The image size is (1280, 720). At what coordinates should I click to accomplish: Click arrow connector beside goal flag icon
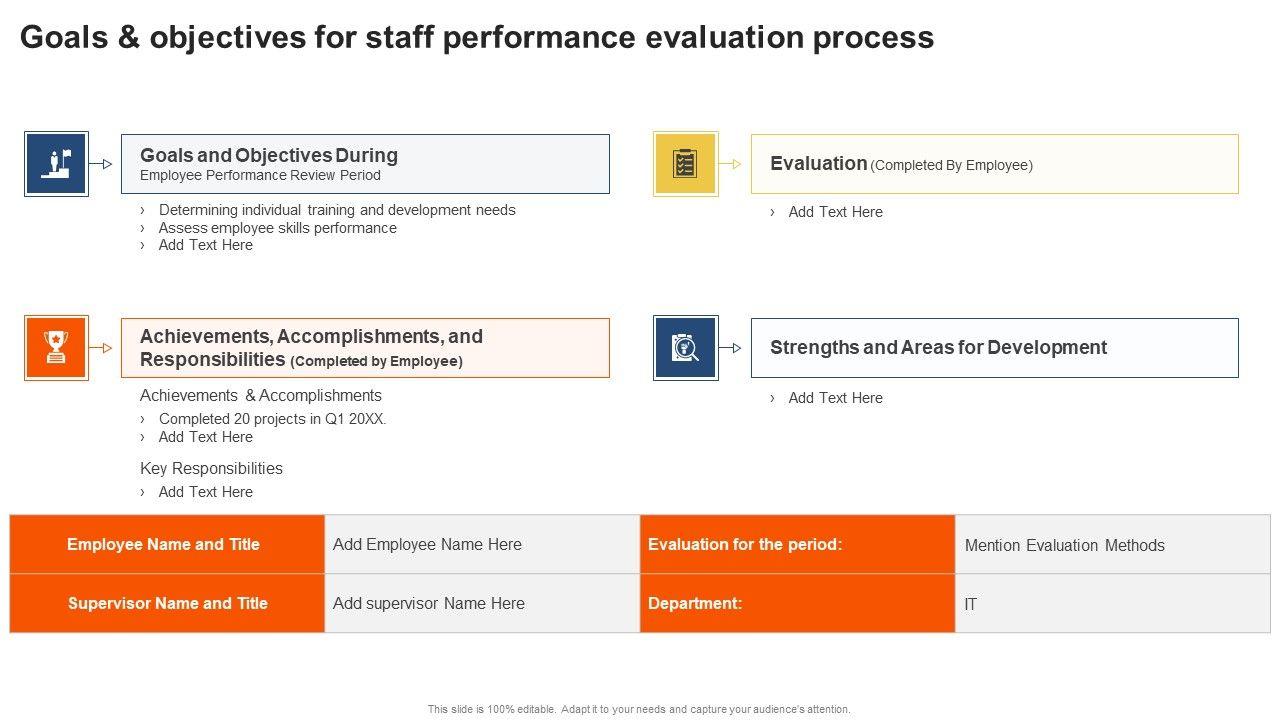point(103,164)
